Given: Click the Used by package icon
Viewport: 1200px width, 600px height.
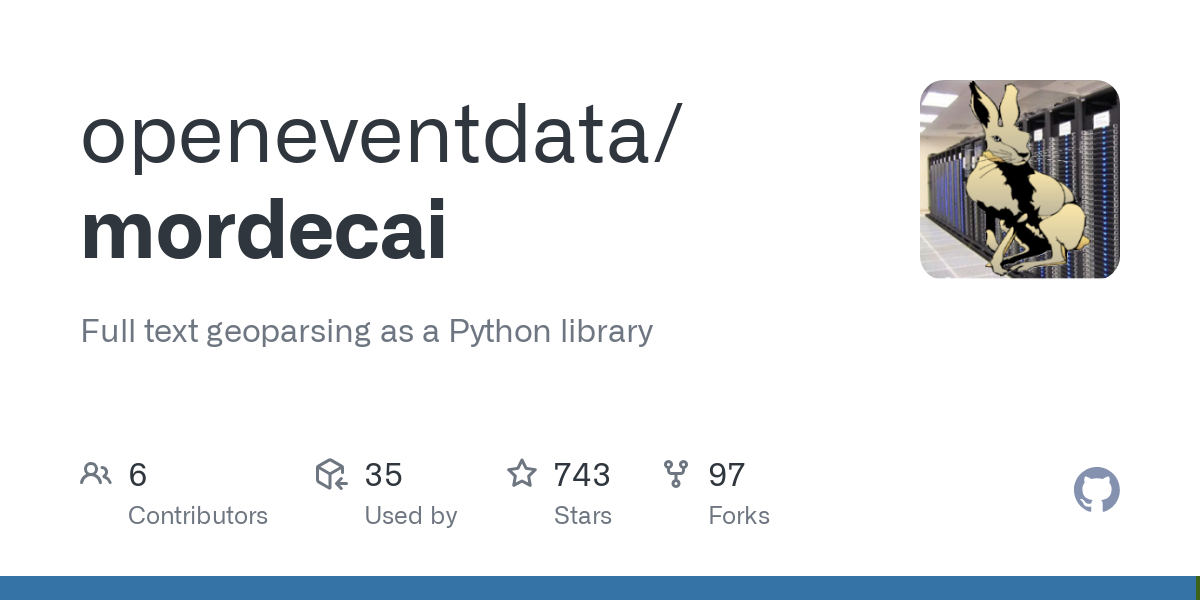Looking at the screenshot, I should tap(331, 474).
